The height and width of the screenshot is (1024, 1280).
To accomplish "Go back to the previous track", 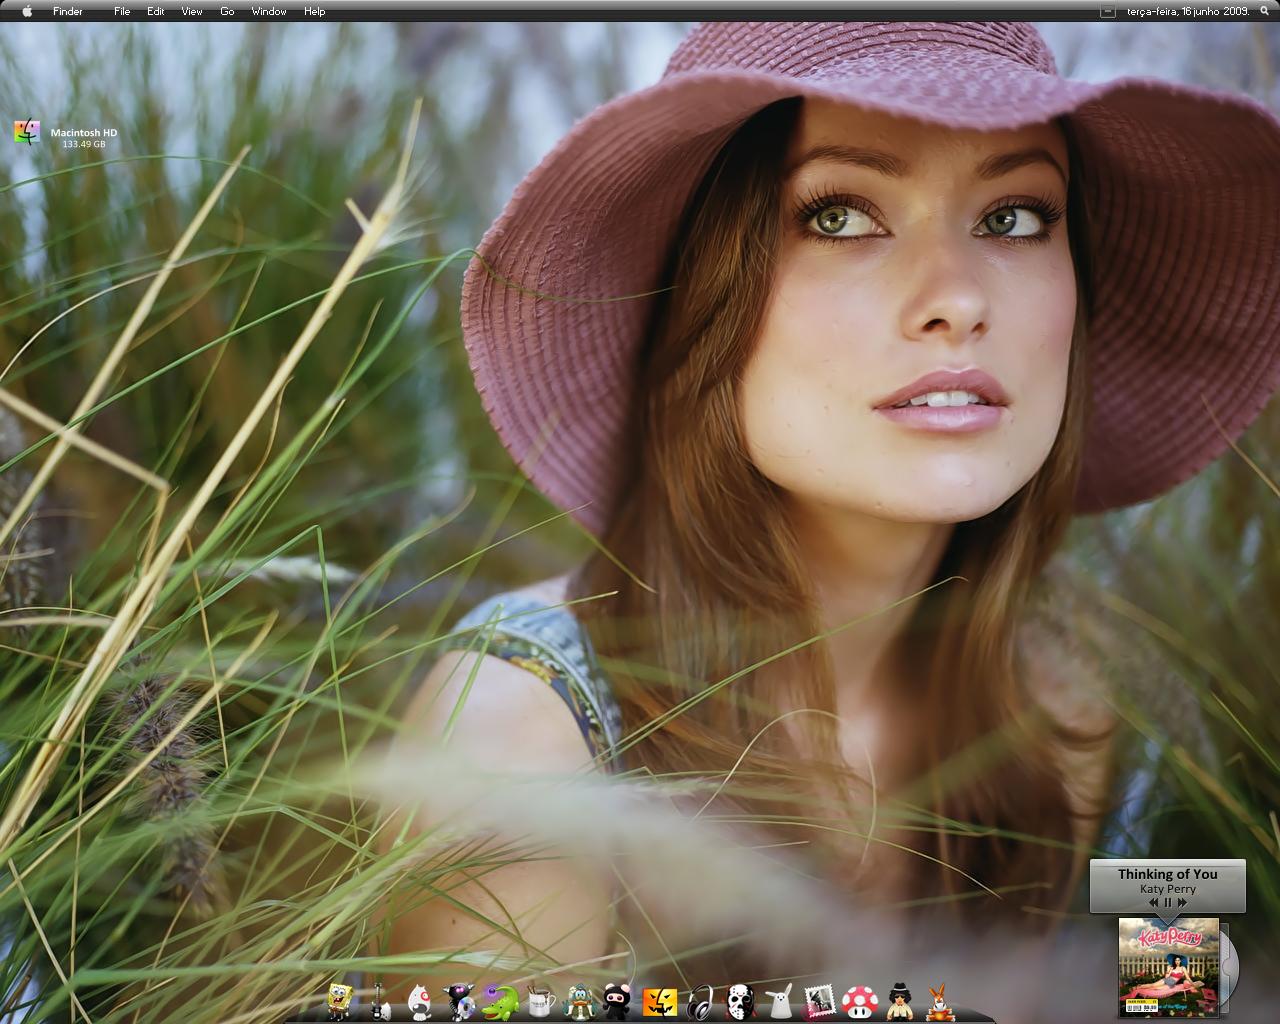I will pyautogui.click(x=1153, y=902).
